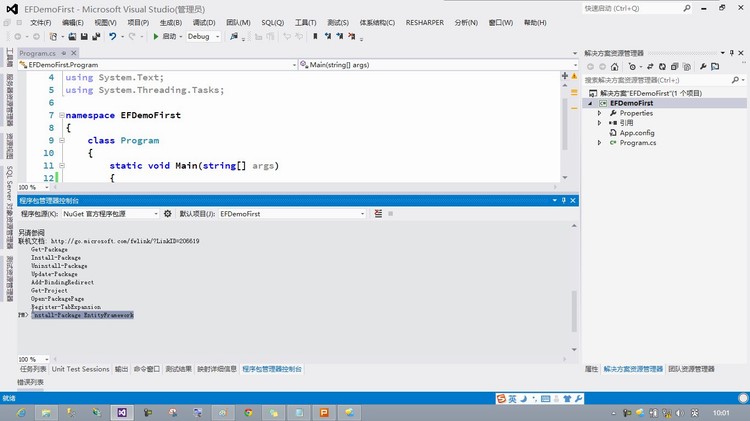Click Sync with Active Document icon

tap(650, 66)
